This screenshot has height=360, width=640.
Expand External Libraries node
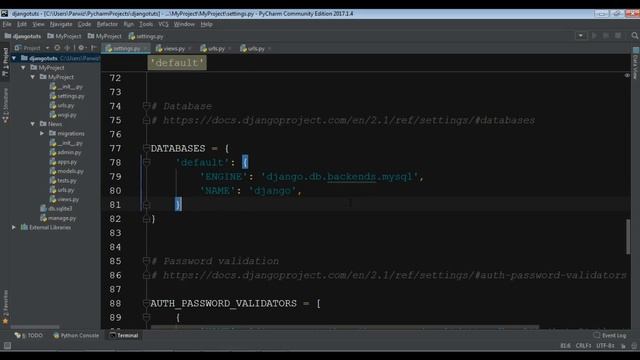point(14,227)
